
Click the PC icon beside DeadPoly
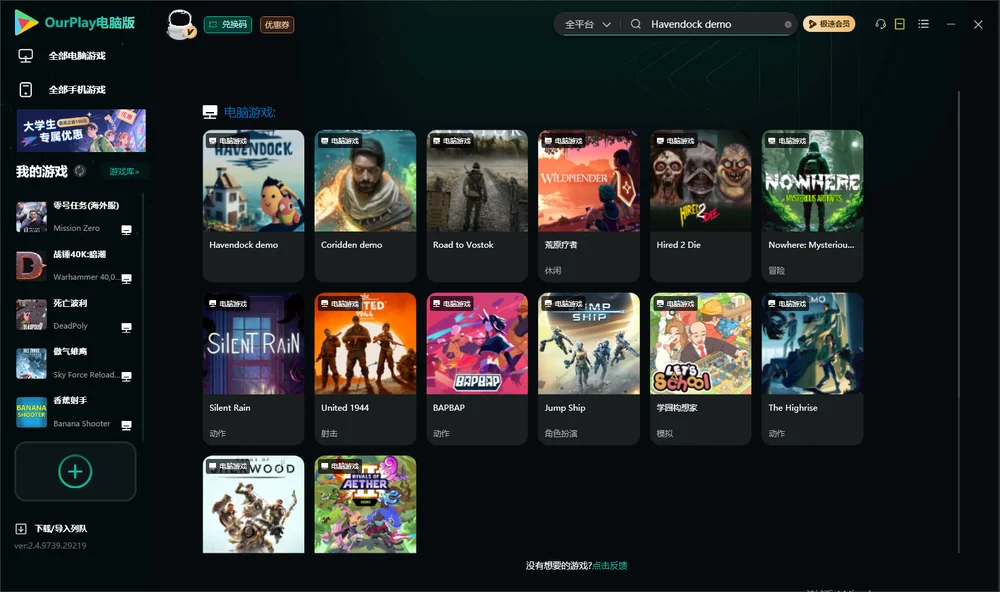(x=126, y=327)
